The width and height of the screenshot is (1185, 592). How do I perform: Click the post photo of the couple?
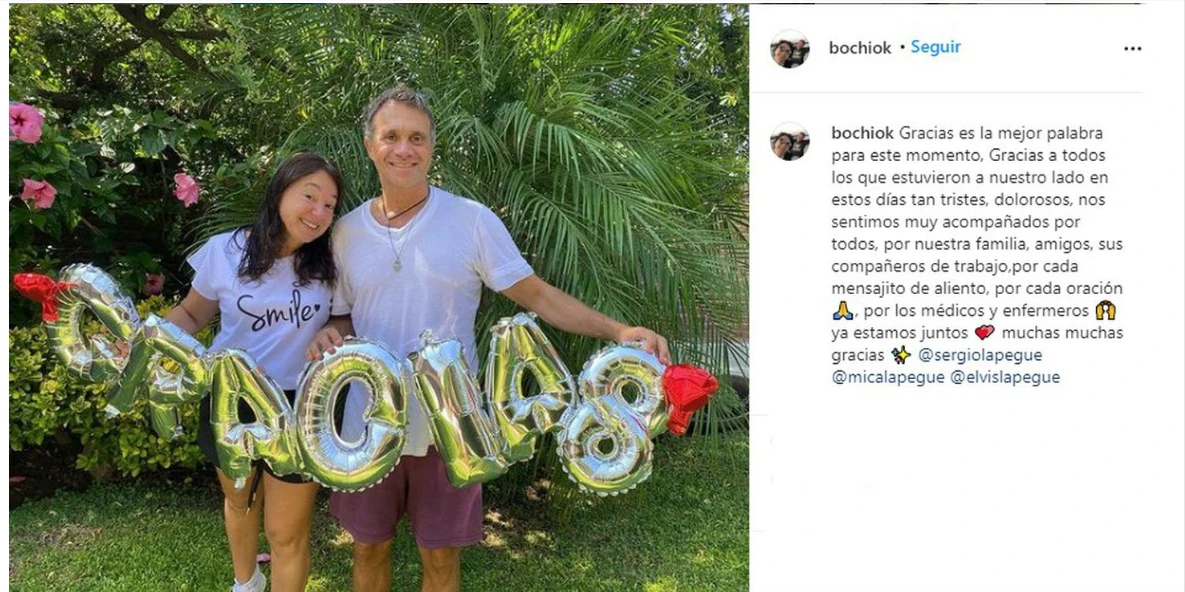tap(379, 298)
